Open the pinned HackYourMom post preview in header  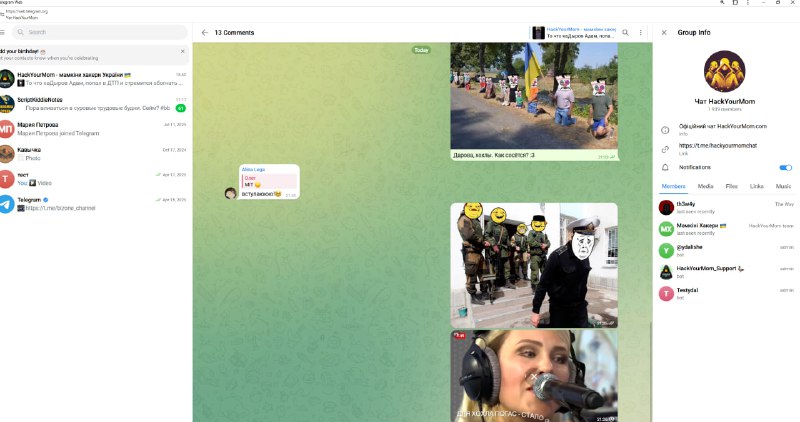[x=573, y=33]
